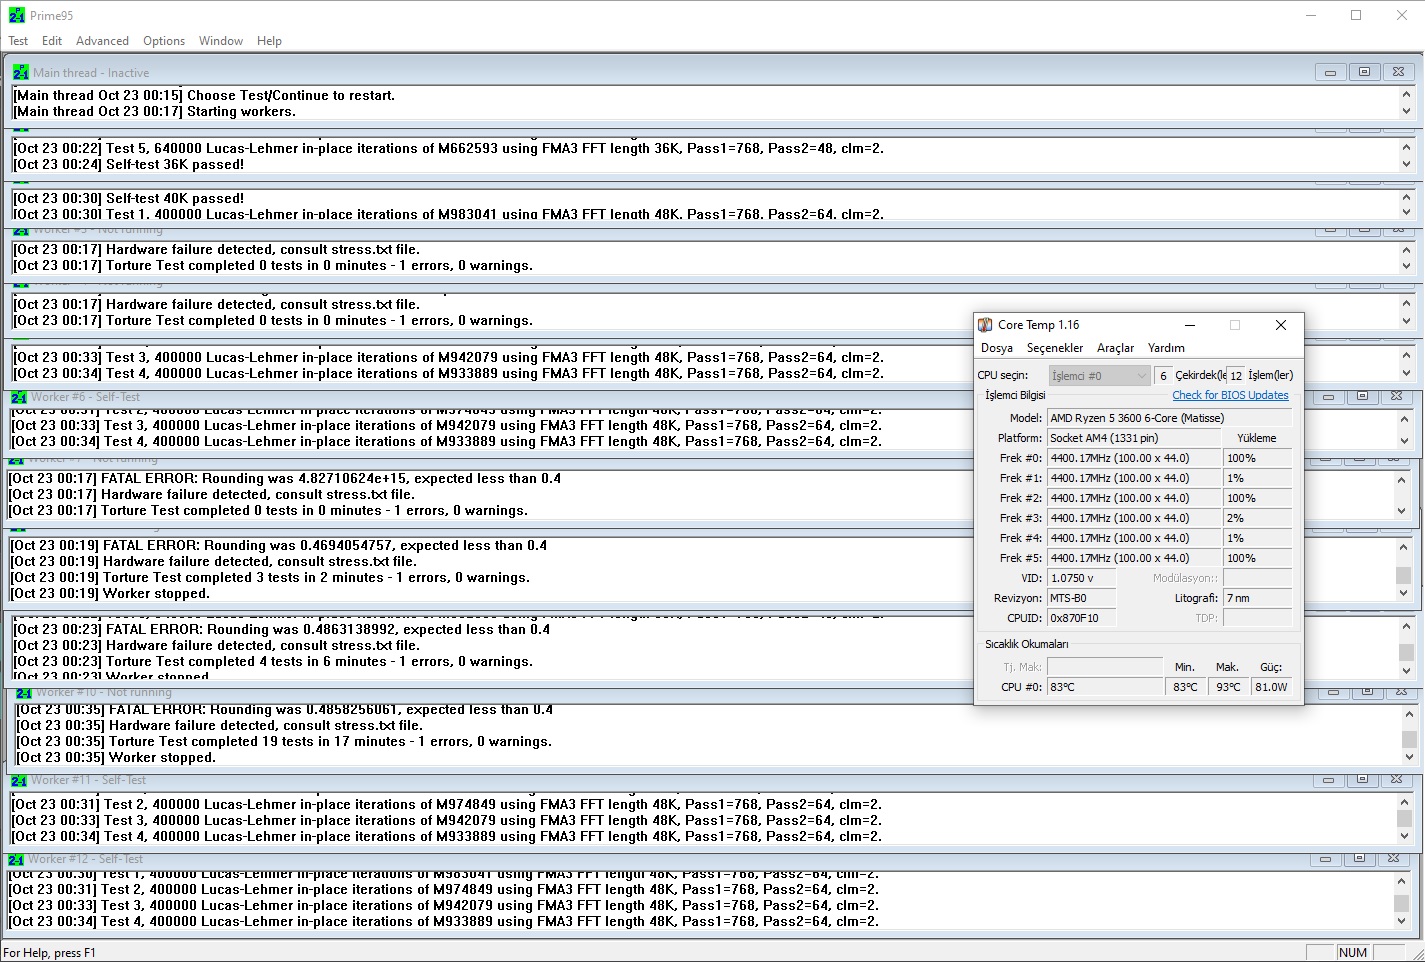Viewport: 1425px width, 962px height.
Task: Click scrollbar thumb in Worker #10 log
Action: 1409,739
